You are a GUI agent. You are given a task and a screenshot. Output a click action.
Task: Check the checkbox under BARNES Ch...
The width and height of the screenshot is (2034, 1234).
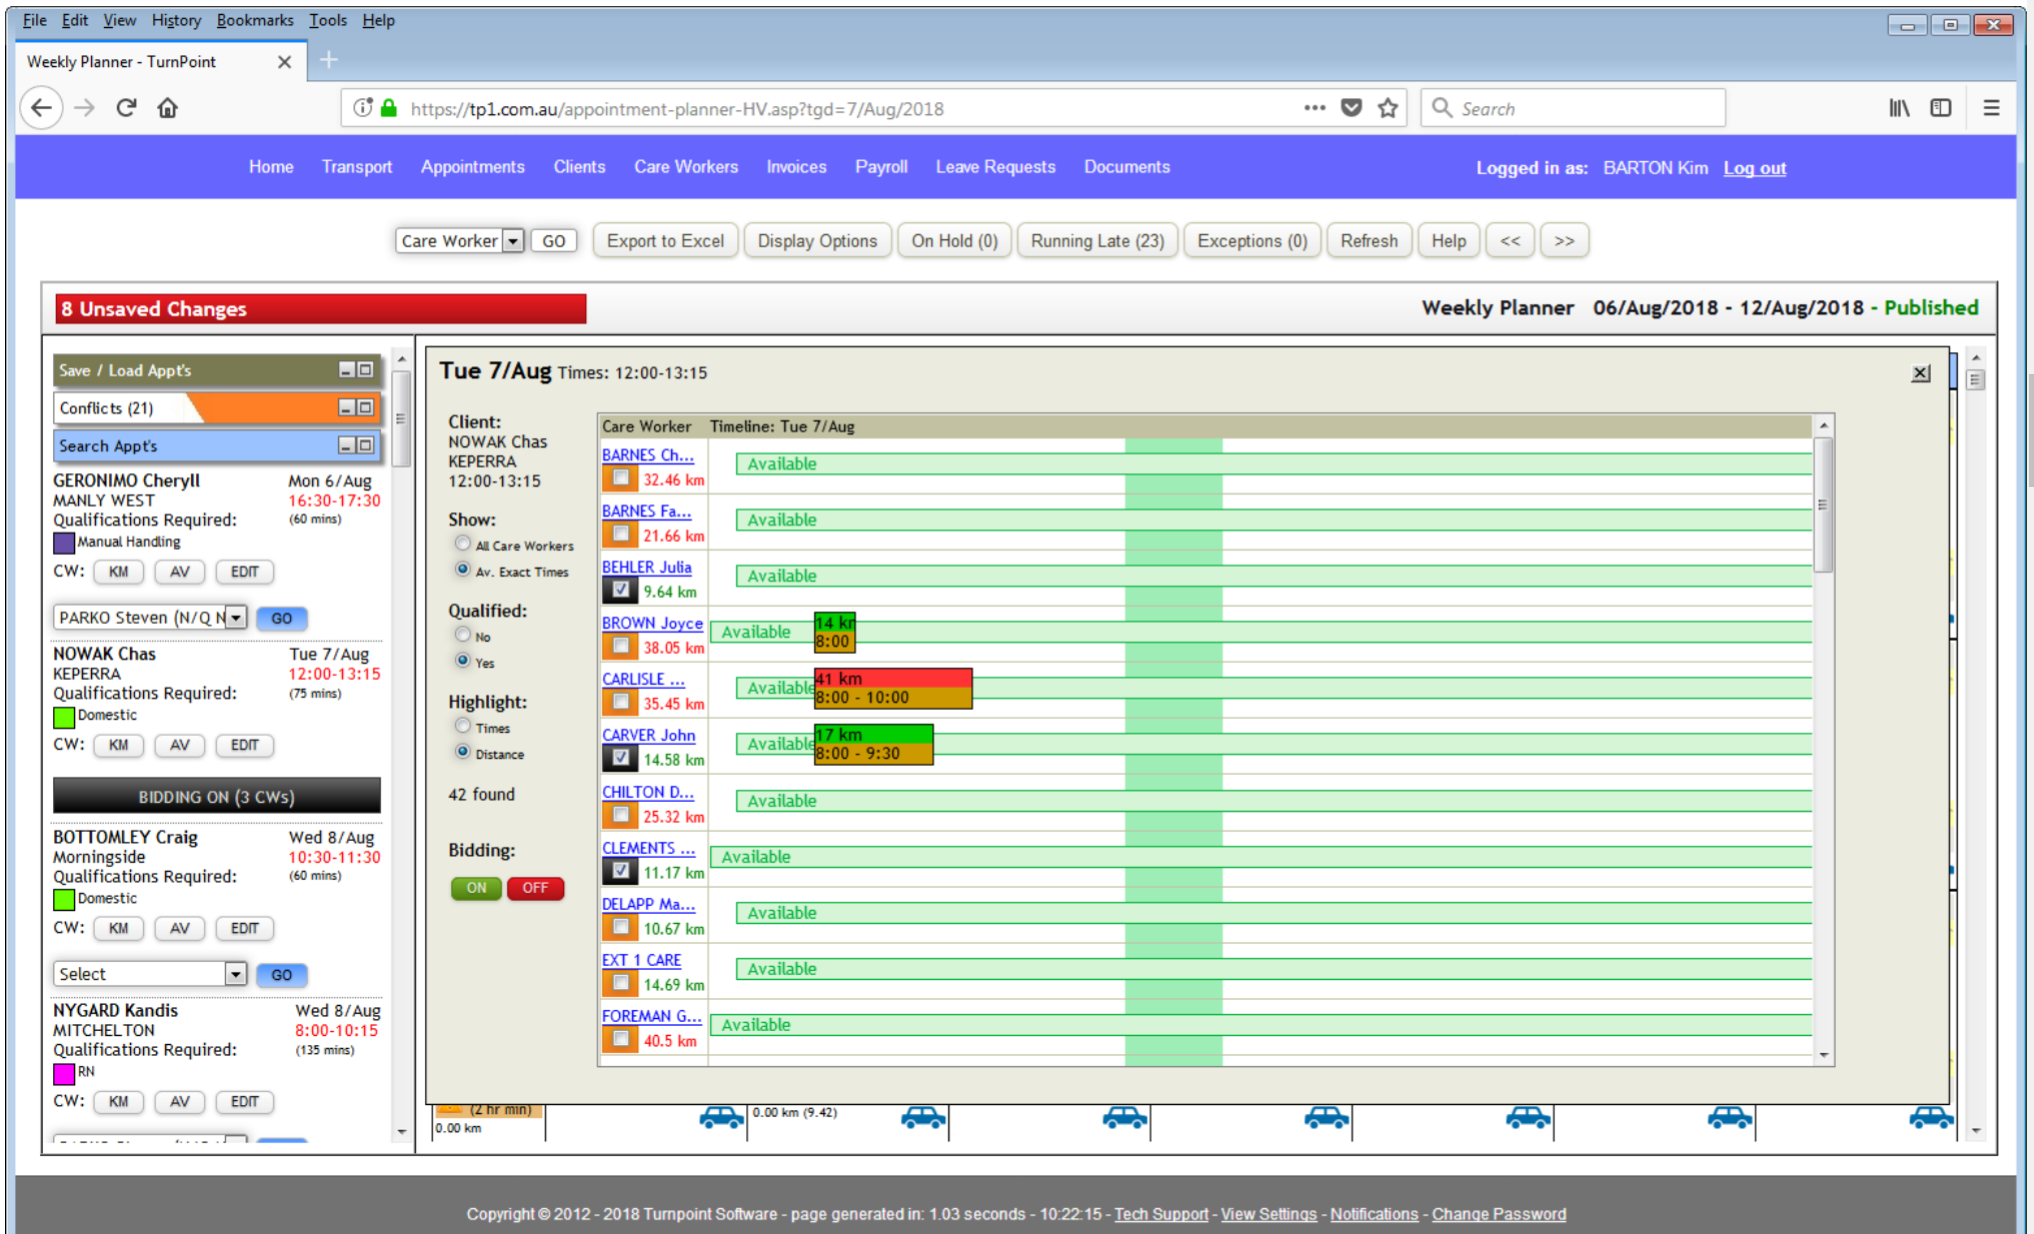coord(621,478)
